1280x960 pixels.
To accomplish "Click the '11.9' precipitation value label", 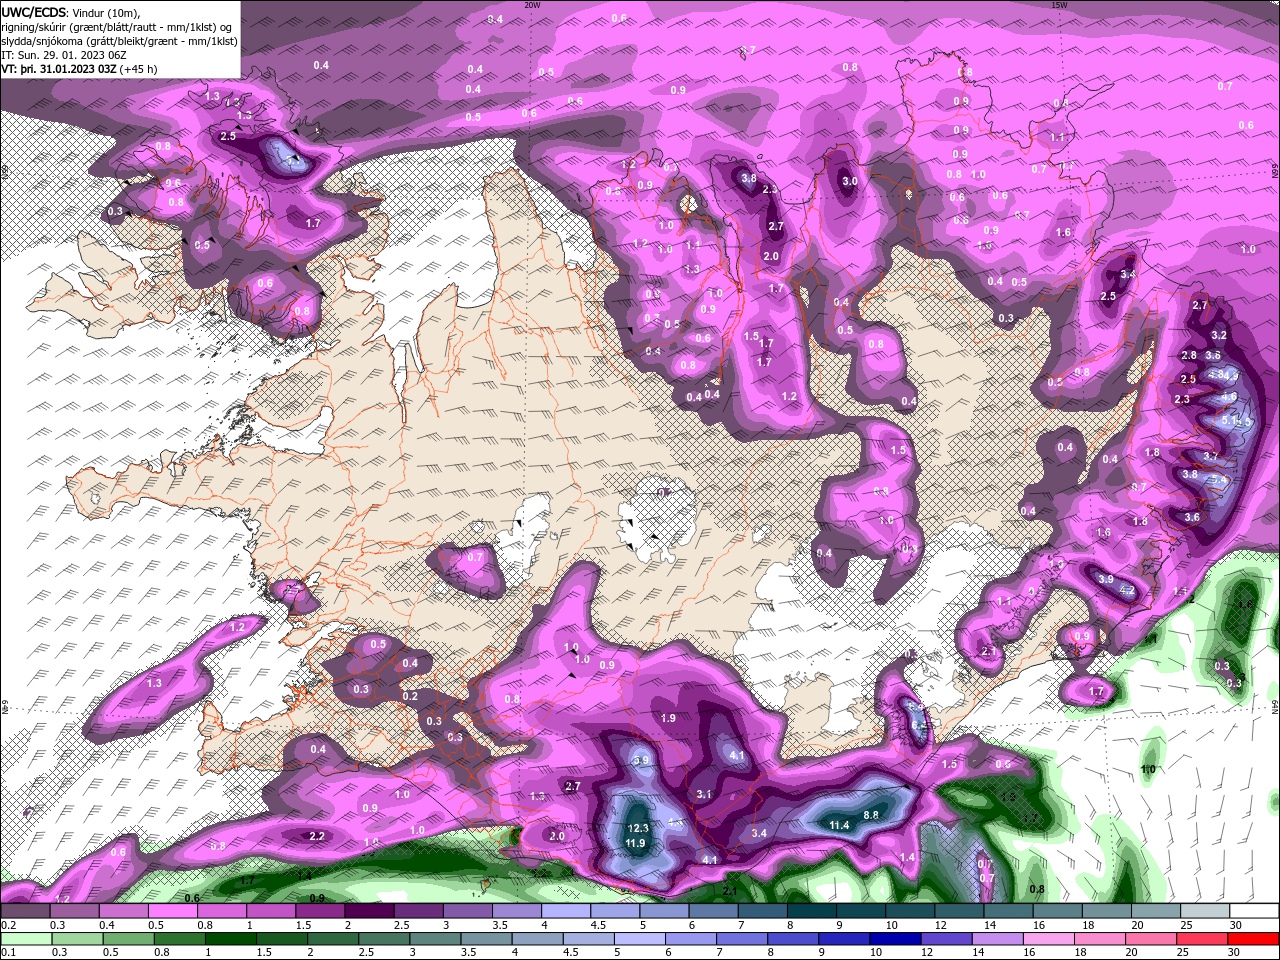I will tap(635, 843).
